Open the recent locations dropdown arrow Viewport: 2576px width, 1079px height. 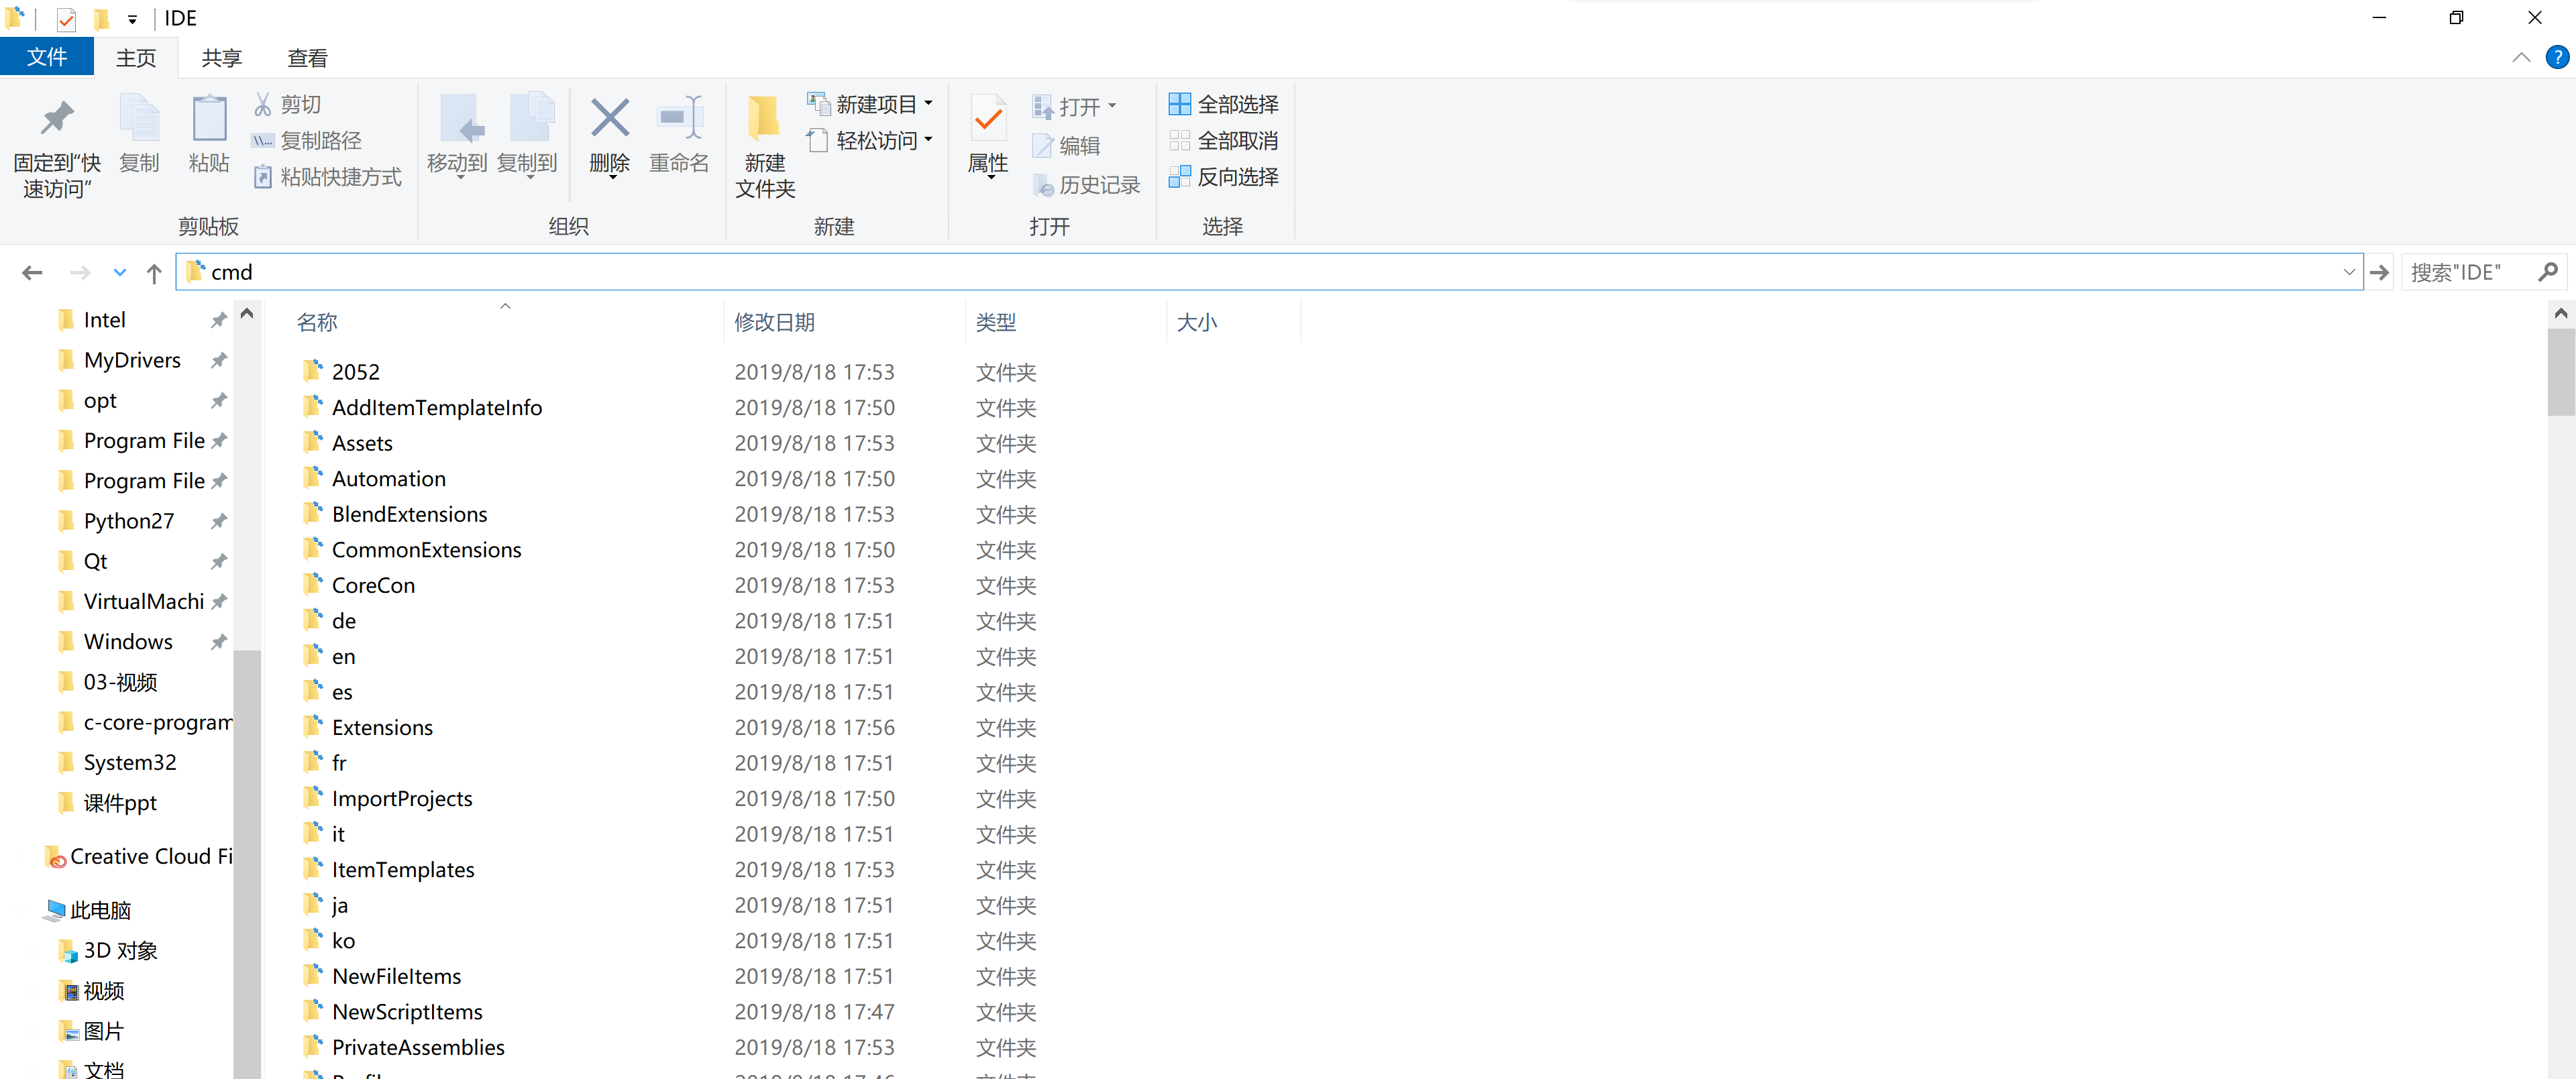[x=120, y=272]
